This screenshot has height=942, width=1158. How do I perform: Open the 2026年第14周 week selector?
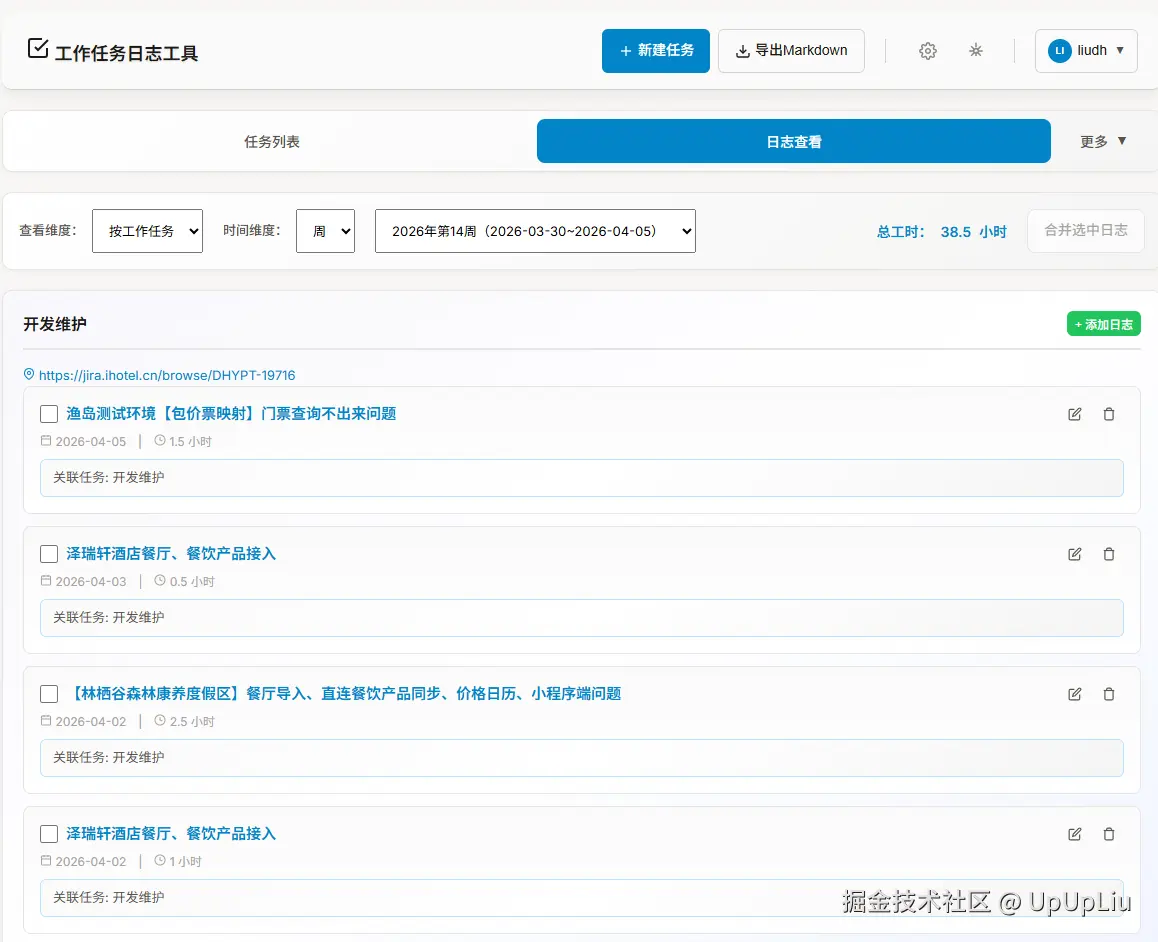coord(535,231)
